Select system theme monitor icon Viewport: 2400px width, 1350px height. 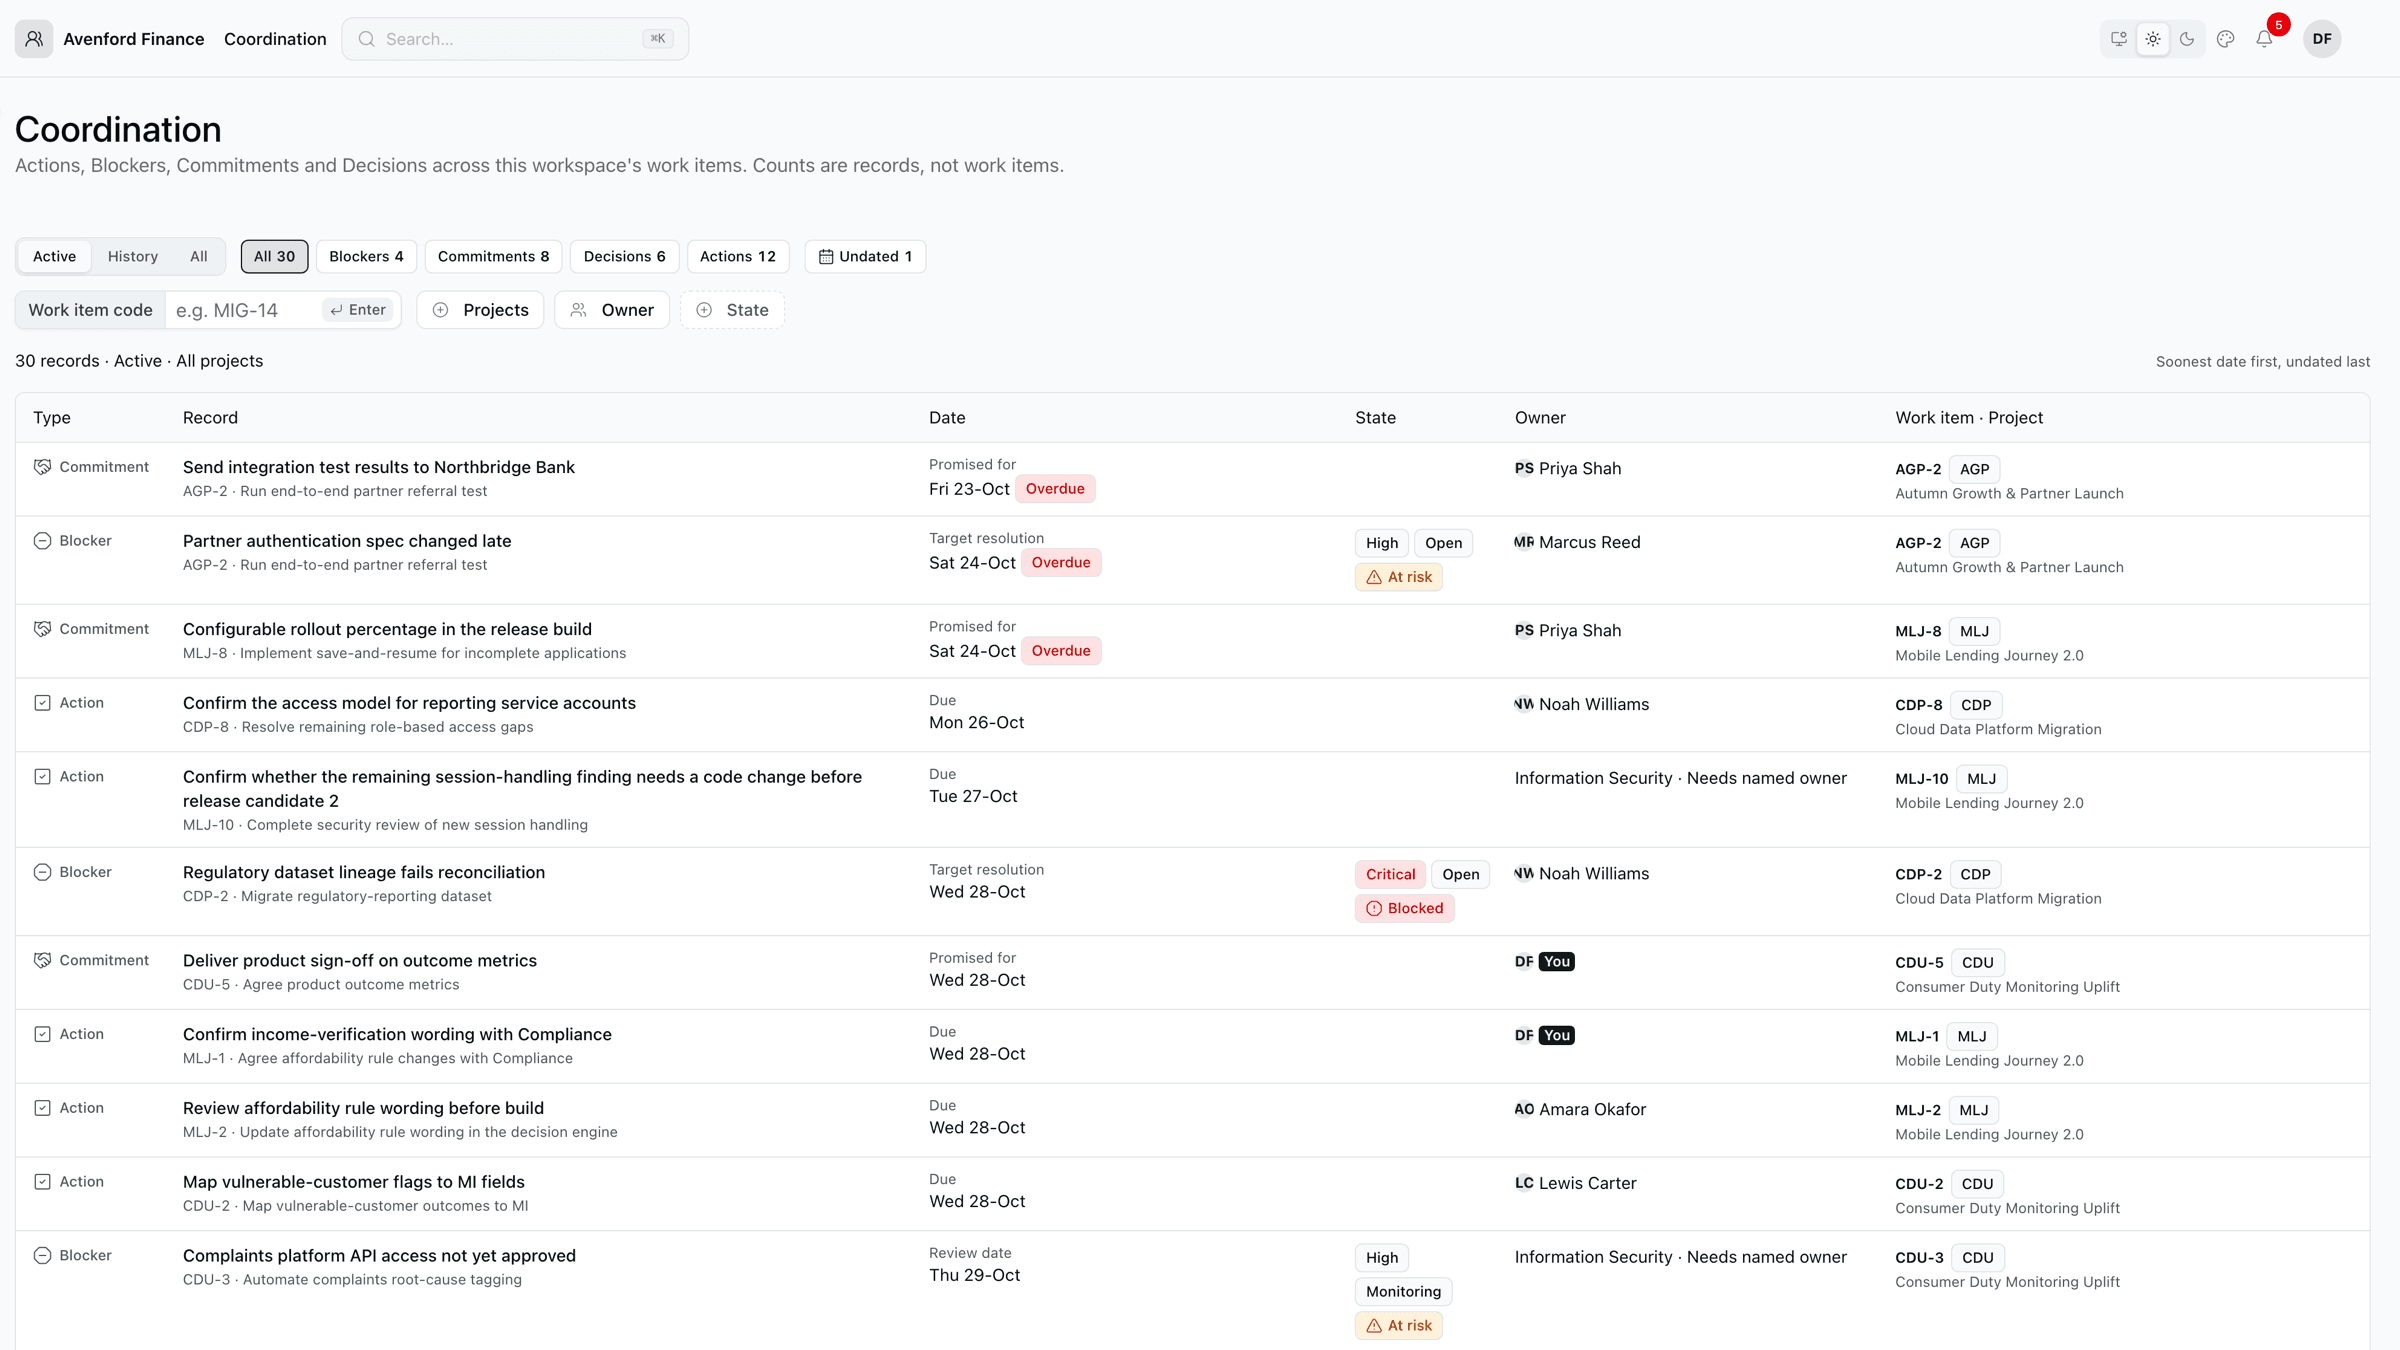click(x=2119, y=39)
